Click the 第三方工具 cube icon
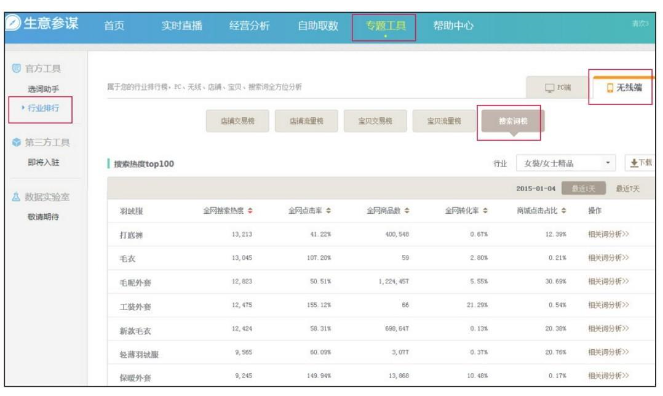Image resolution: width=663 pixels, height=396 pixels. [x=16, y=142]
